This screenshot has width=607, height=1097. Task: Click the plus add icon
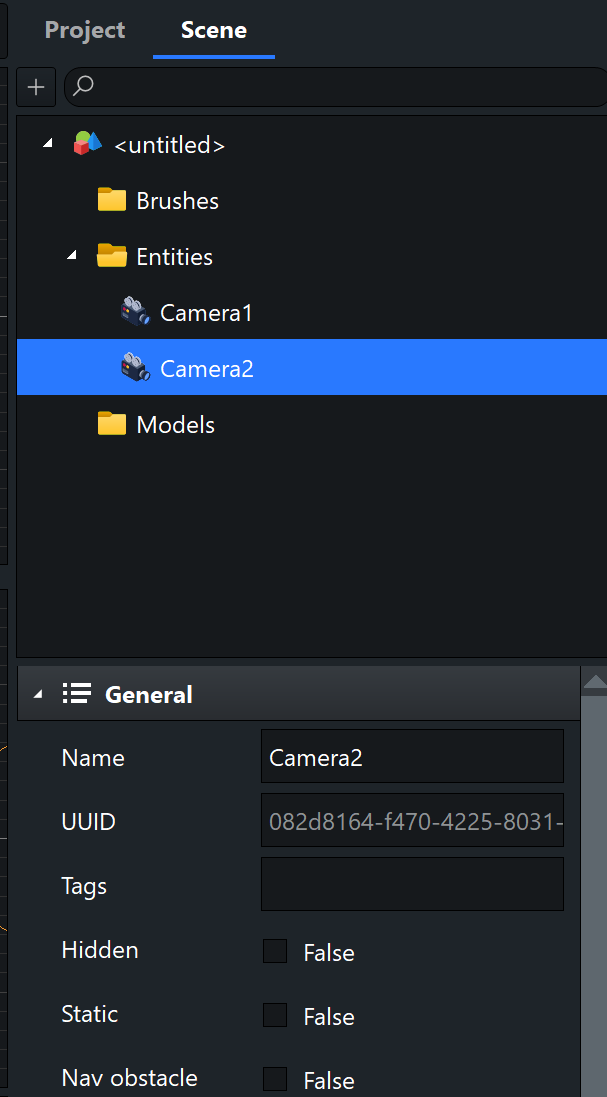coord(36,88)
